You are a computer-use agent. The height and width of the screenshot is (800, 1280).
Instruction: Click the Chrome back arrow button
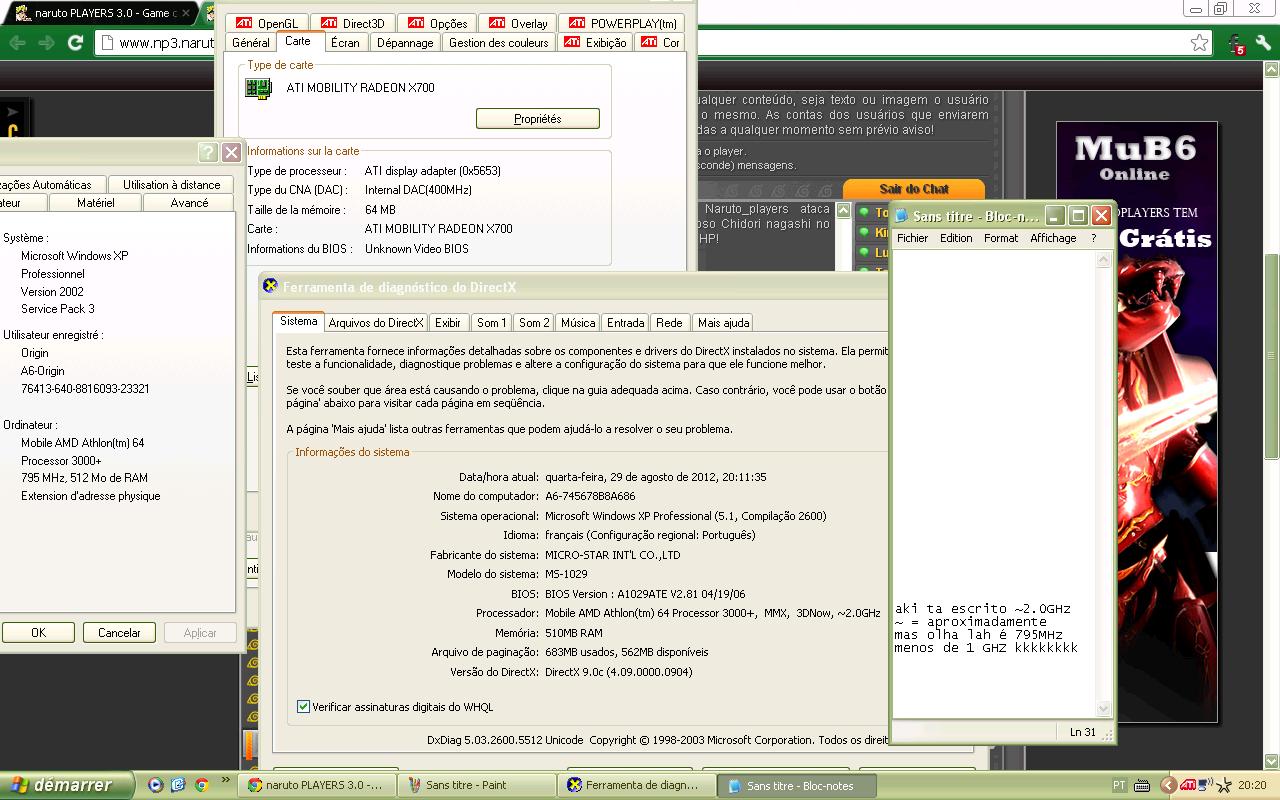17,43
